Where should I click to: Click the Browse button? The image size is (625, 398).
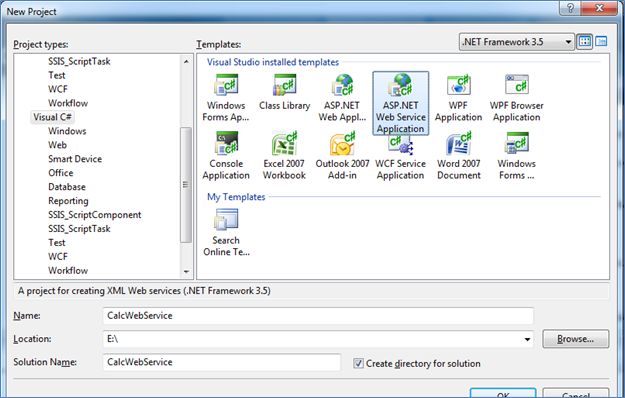[x=576, y=339]
